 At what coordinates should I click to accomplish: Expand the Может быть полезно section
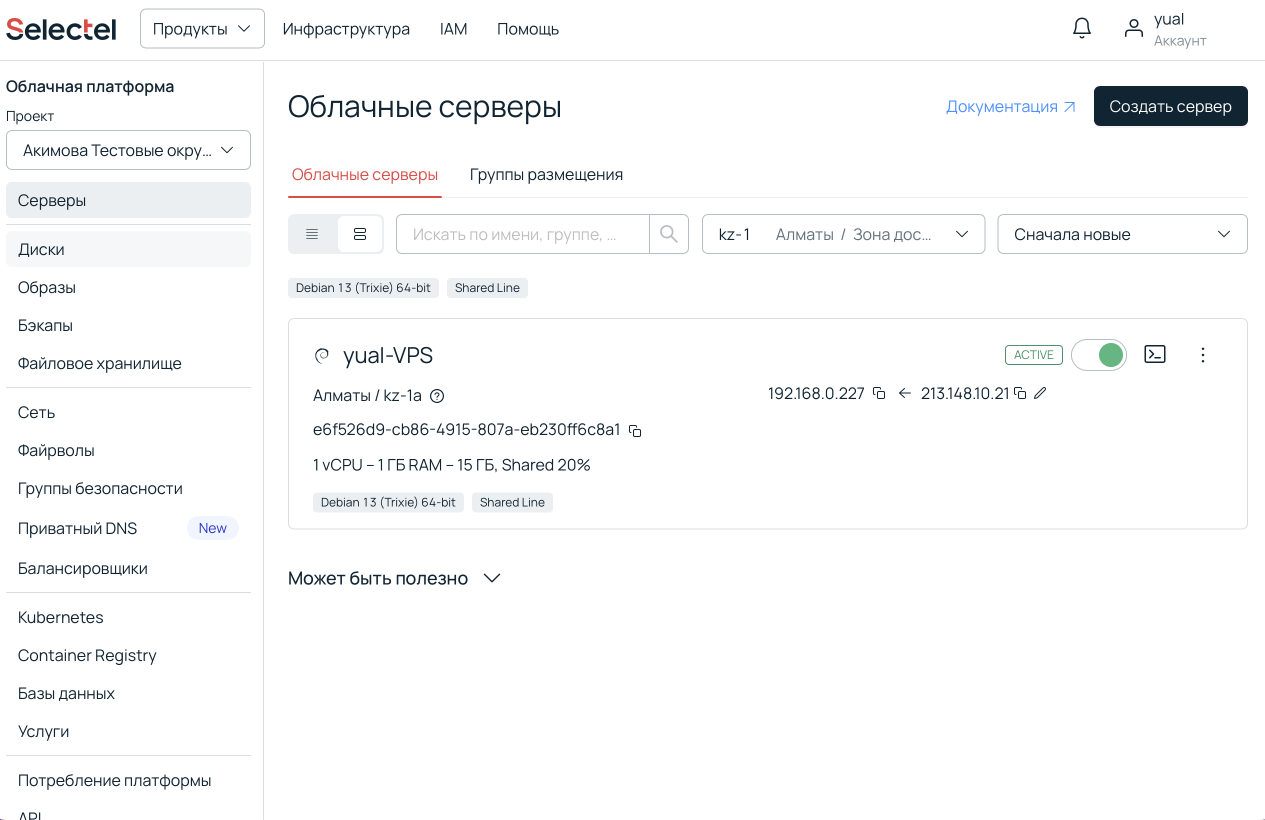(394, 578)
